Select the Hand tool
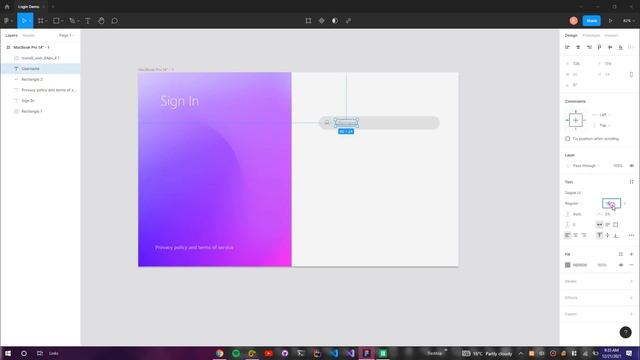640x360 pixels. pyautogui.click(x=101, y=21)
